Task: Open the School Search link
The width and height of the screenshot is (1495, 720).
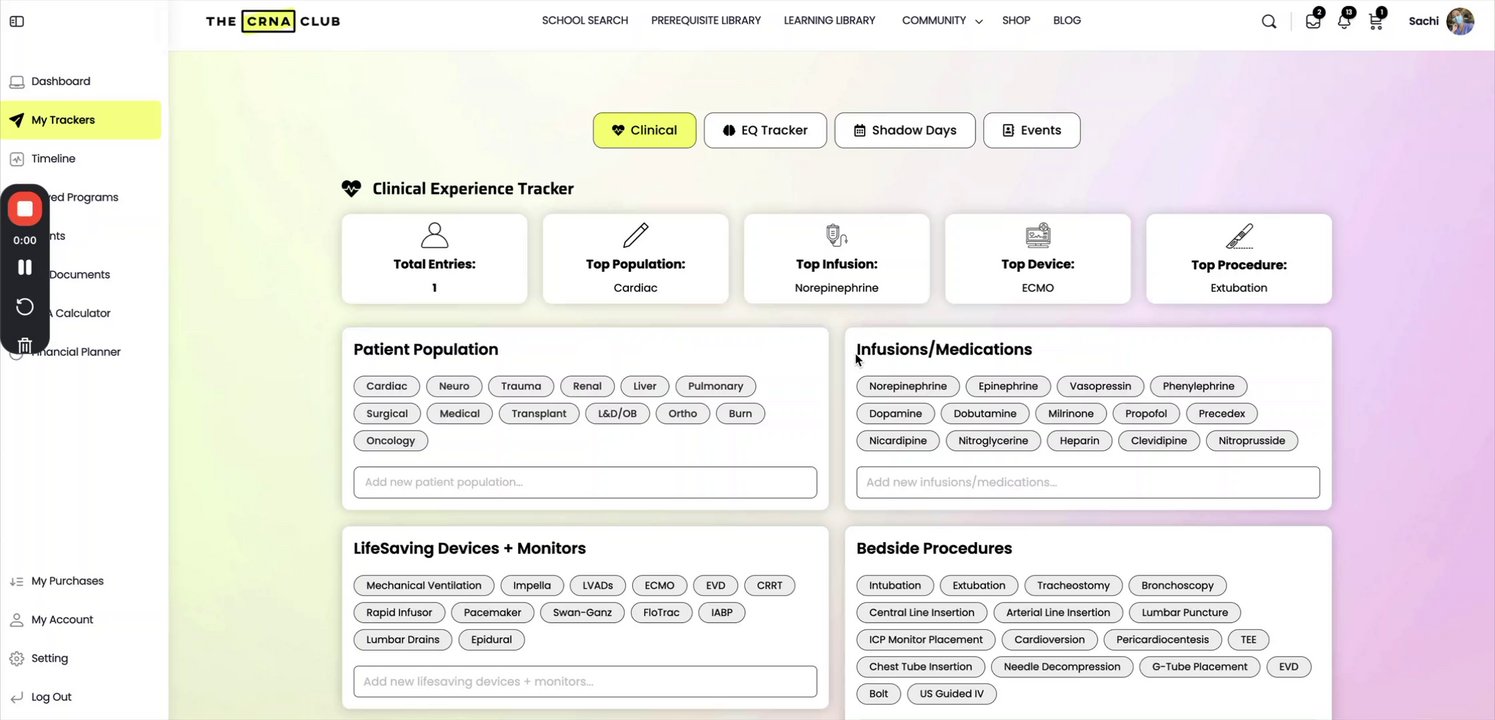Action: [x=585, y=20]
